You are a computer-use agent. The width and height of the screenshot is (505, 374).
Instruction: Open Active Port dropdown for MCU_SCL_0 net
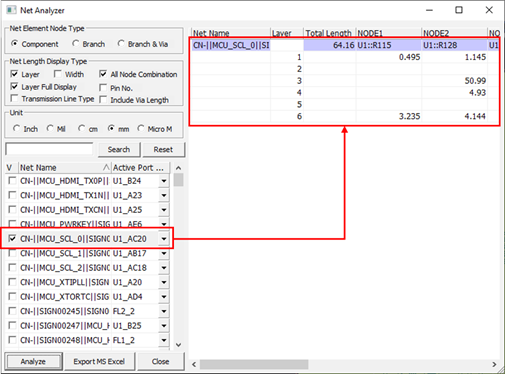(x=164, y=239)
